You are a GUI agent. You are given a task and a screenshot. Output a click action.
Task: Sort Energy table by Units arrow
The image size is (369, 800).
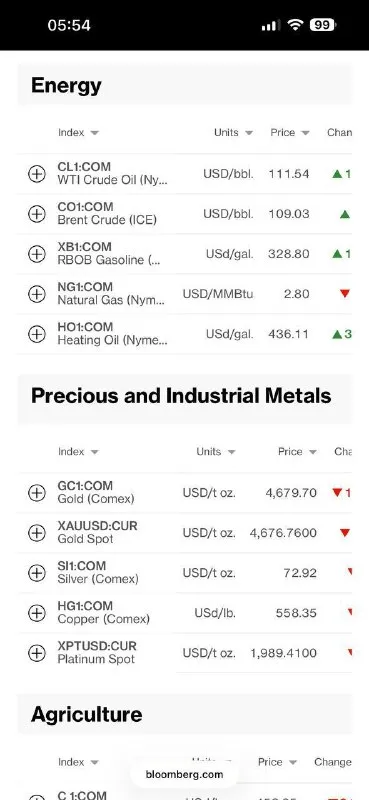point(249,133)
